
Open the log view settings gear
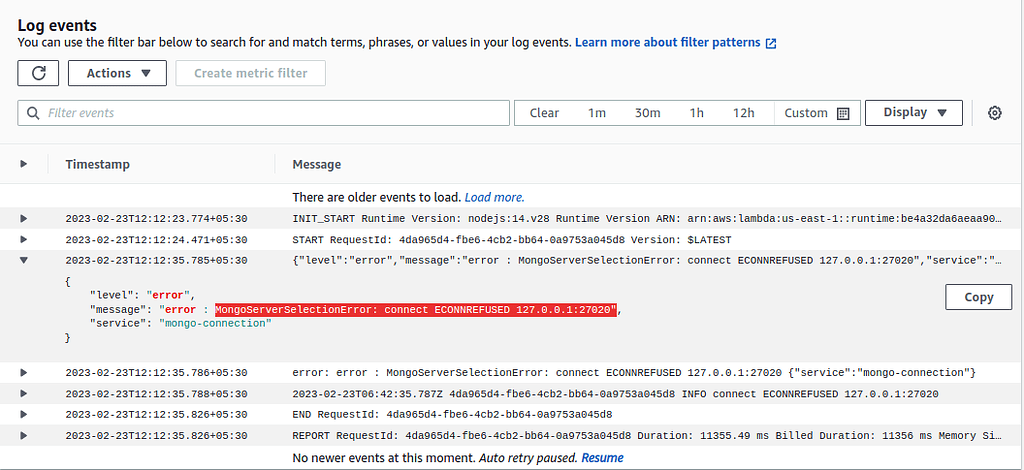[x=994, y=113]
